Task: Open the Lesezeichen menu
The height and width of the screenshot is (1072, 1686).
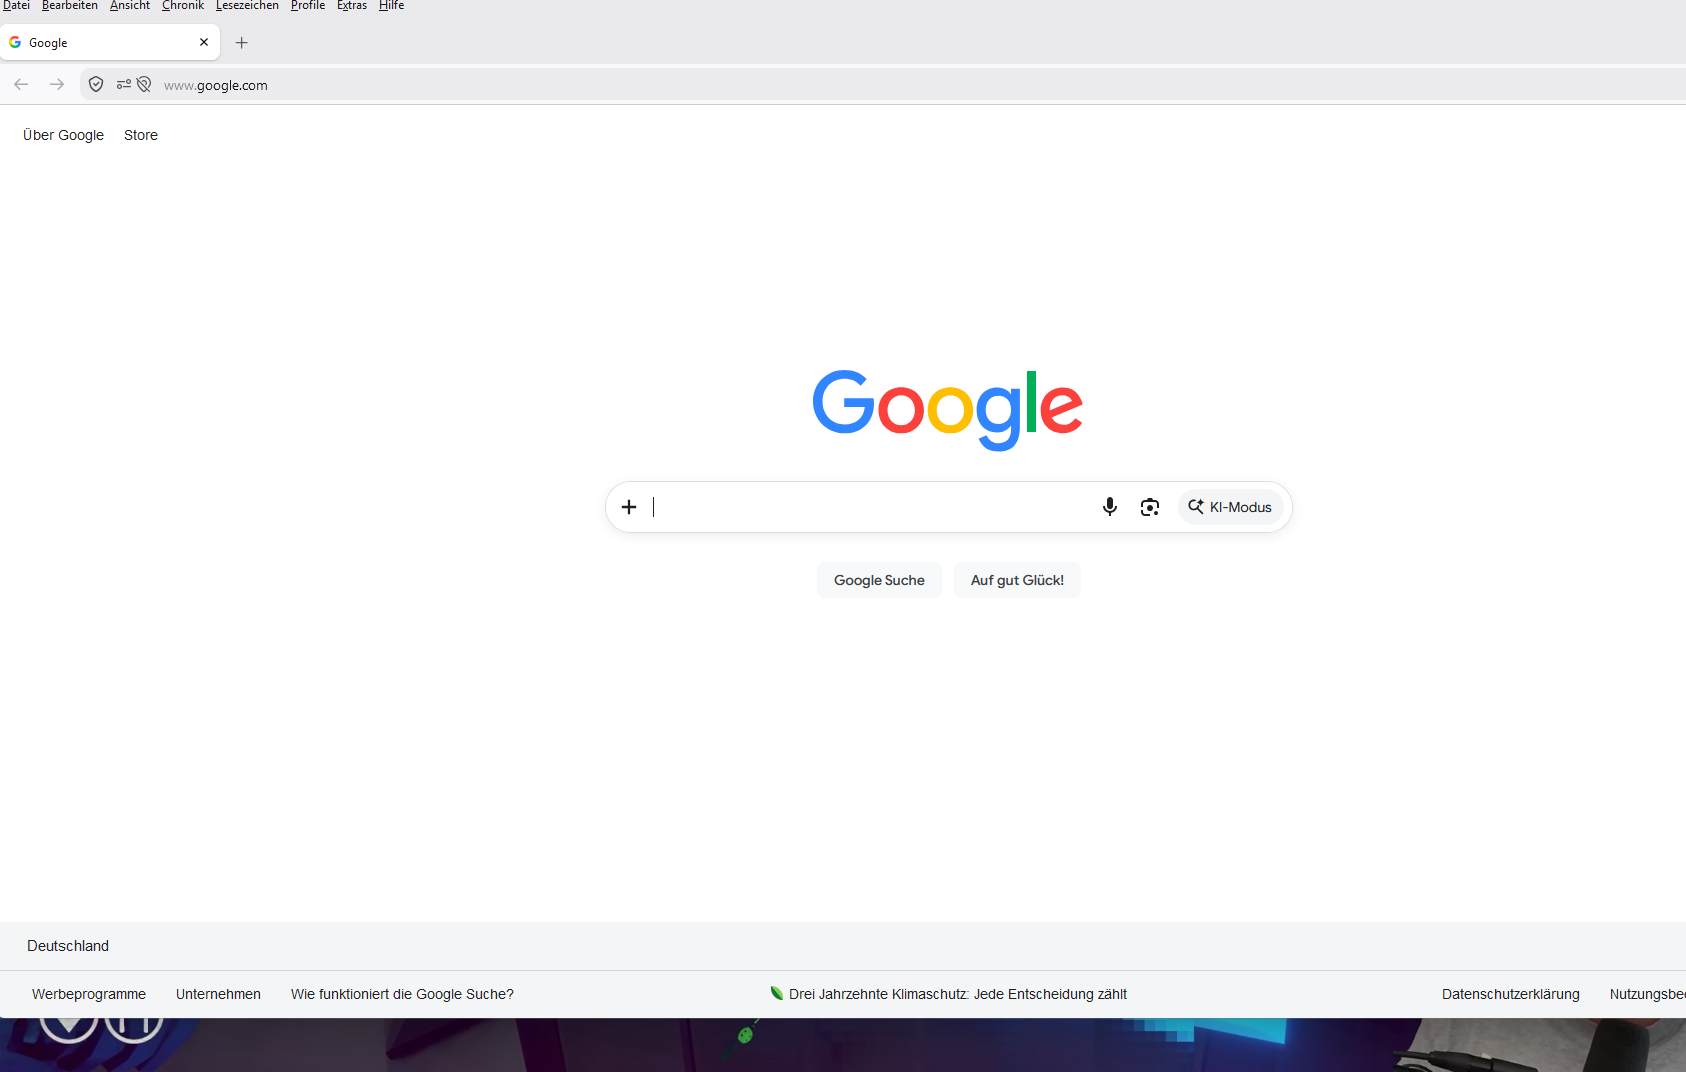Action: (x=247, y=6)
